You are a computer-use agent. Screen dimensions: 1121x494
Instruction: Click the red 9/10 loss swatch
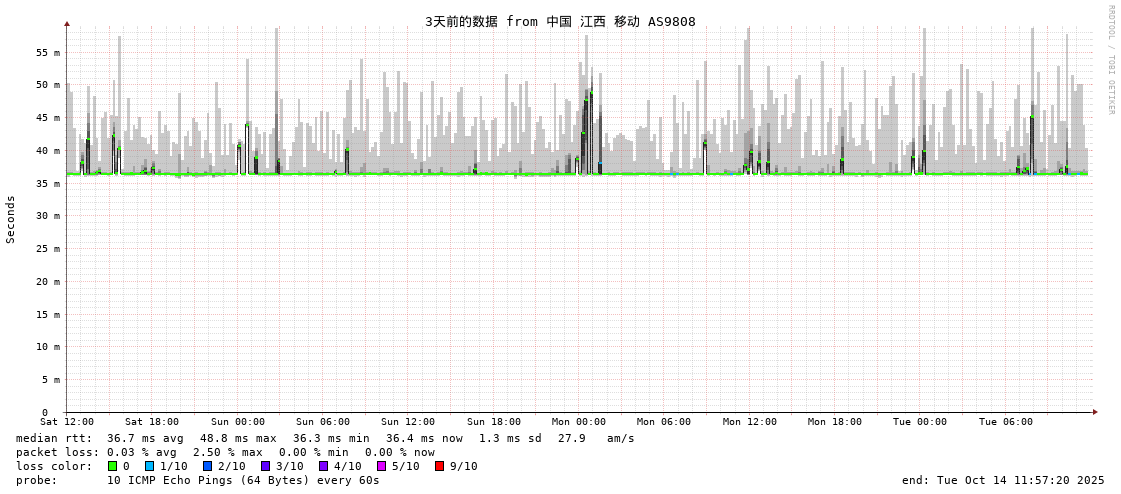click(440, 466)
